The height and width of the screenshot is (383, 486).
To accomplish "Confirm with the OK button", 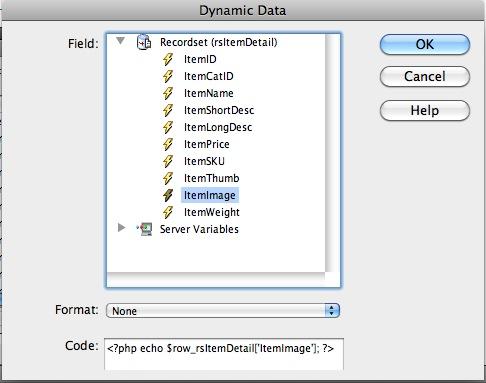I will tap(425, 44).
